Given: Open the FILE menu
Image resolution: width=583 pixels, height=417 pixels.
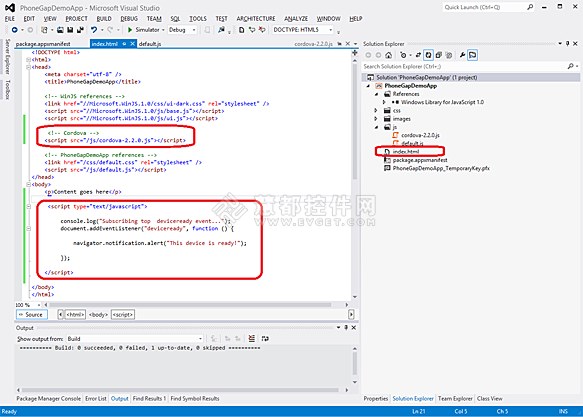Looking at the screenshot, I should pos(10,19).
